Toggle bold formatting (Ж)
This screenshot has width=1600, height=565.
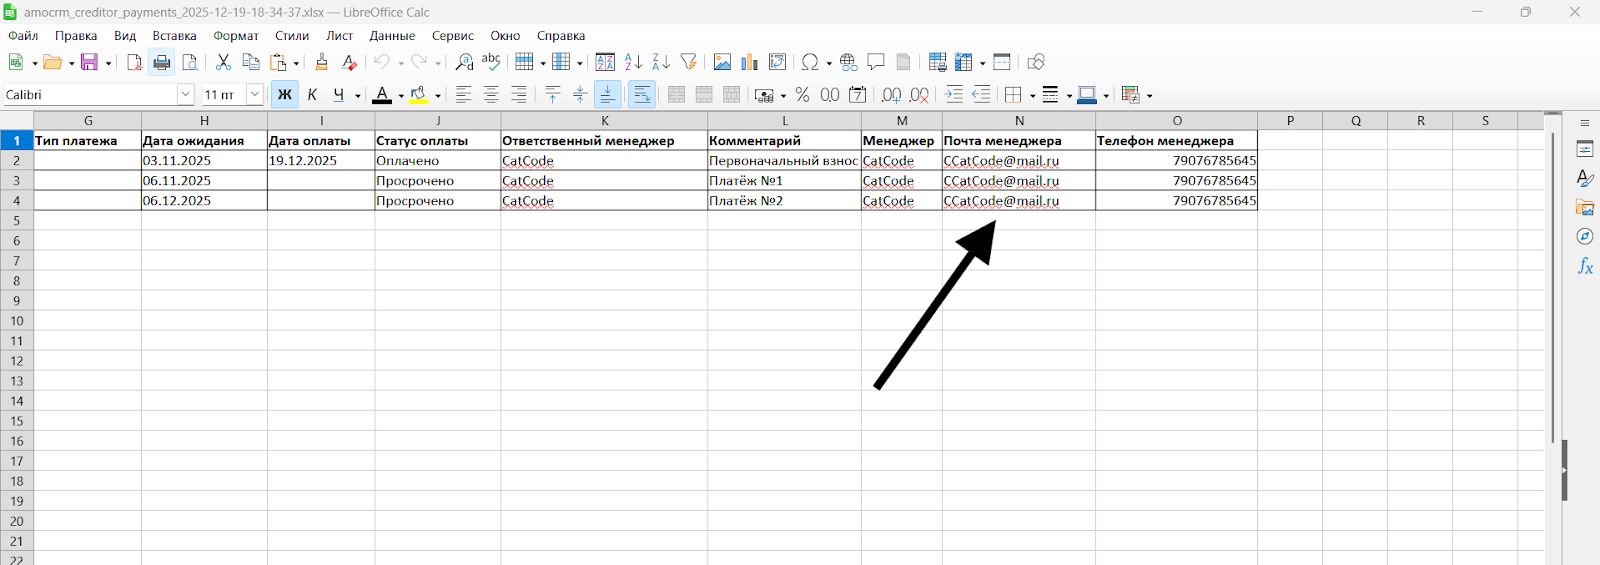click(x=285, y=95)
